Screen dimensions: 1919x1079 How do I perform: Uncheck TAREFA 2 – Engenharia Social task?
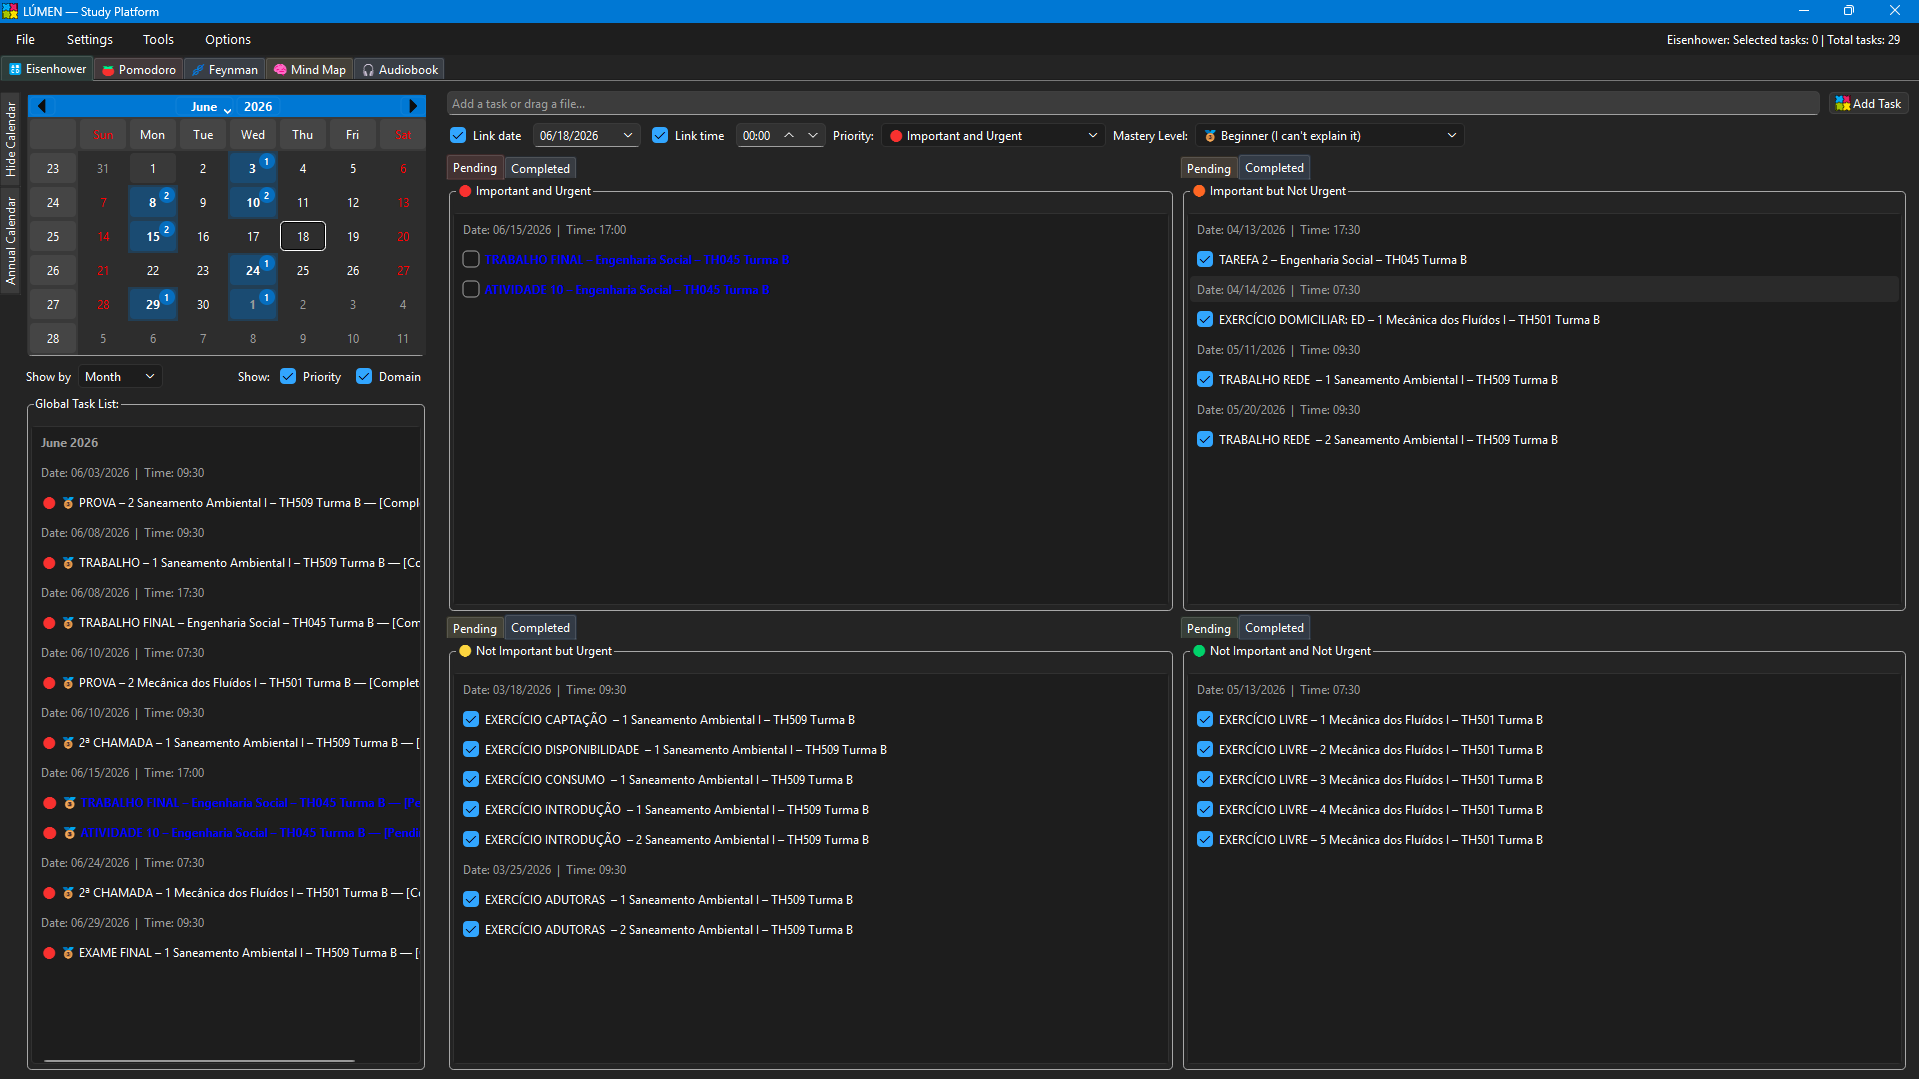tap(1205, 260)
